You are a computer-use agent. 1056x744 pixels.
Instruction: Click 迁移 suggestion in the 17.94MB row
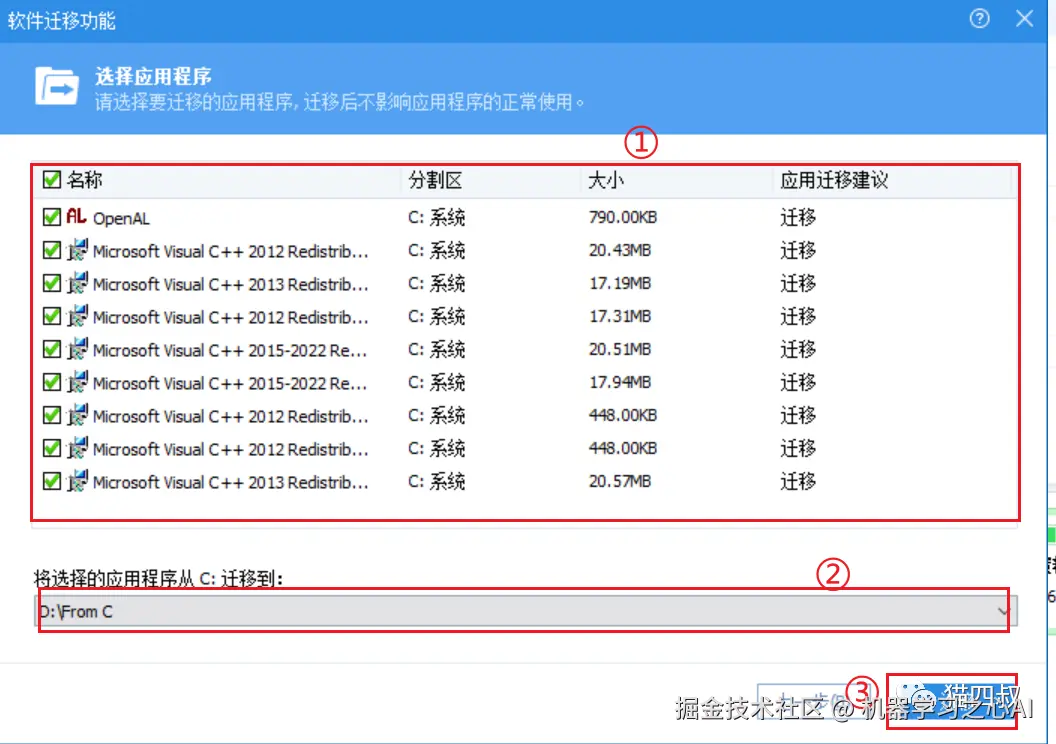pos(798,382)
